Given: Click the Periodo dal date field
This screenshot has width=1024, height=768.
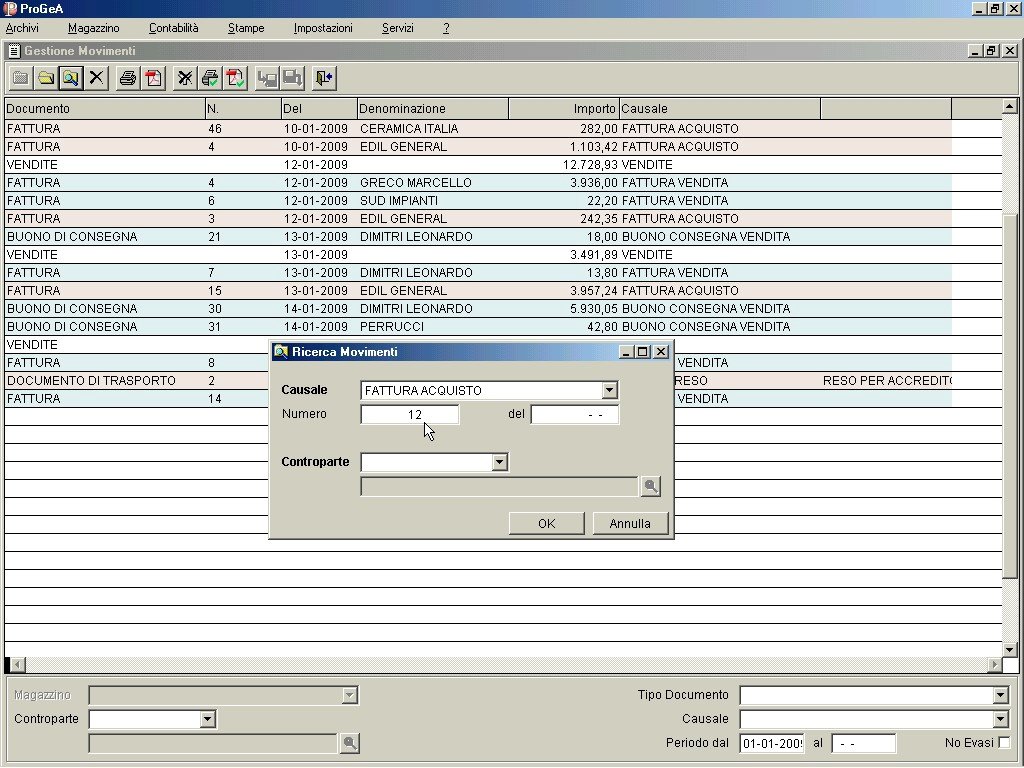Looking at the screenshot, I should [x=772, y=743].
